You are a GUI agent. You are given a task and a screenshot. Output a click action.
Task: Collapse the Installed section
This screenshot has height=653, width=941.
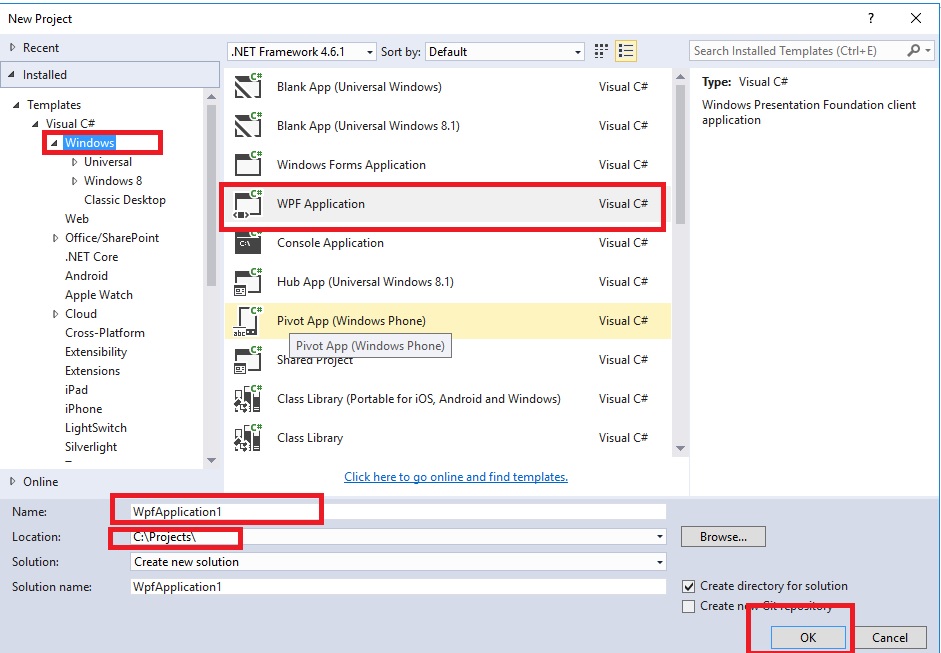(11, 74)
